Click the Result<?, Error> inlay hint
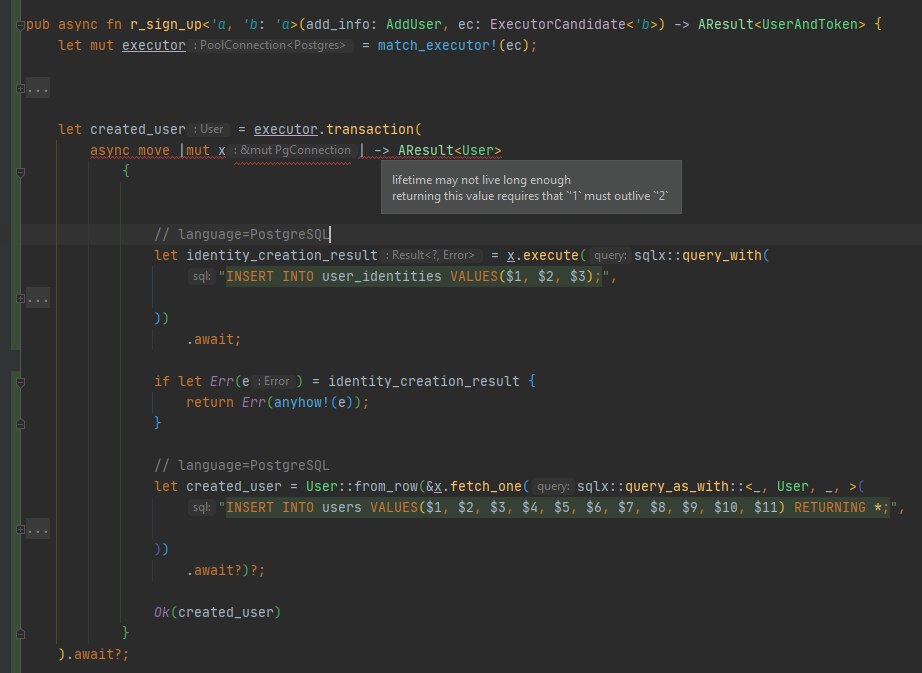 click(x=432, y=256)
